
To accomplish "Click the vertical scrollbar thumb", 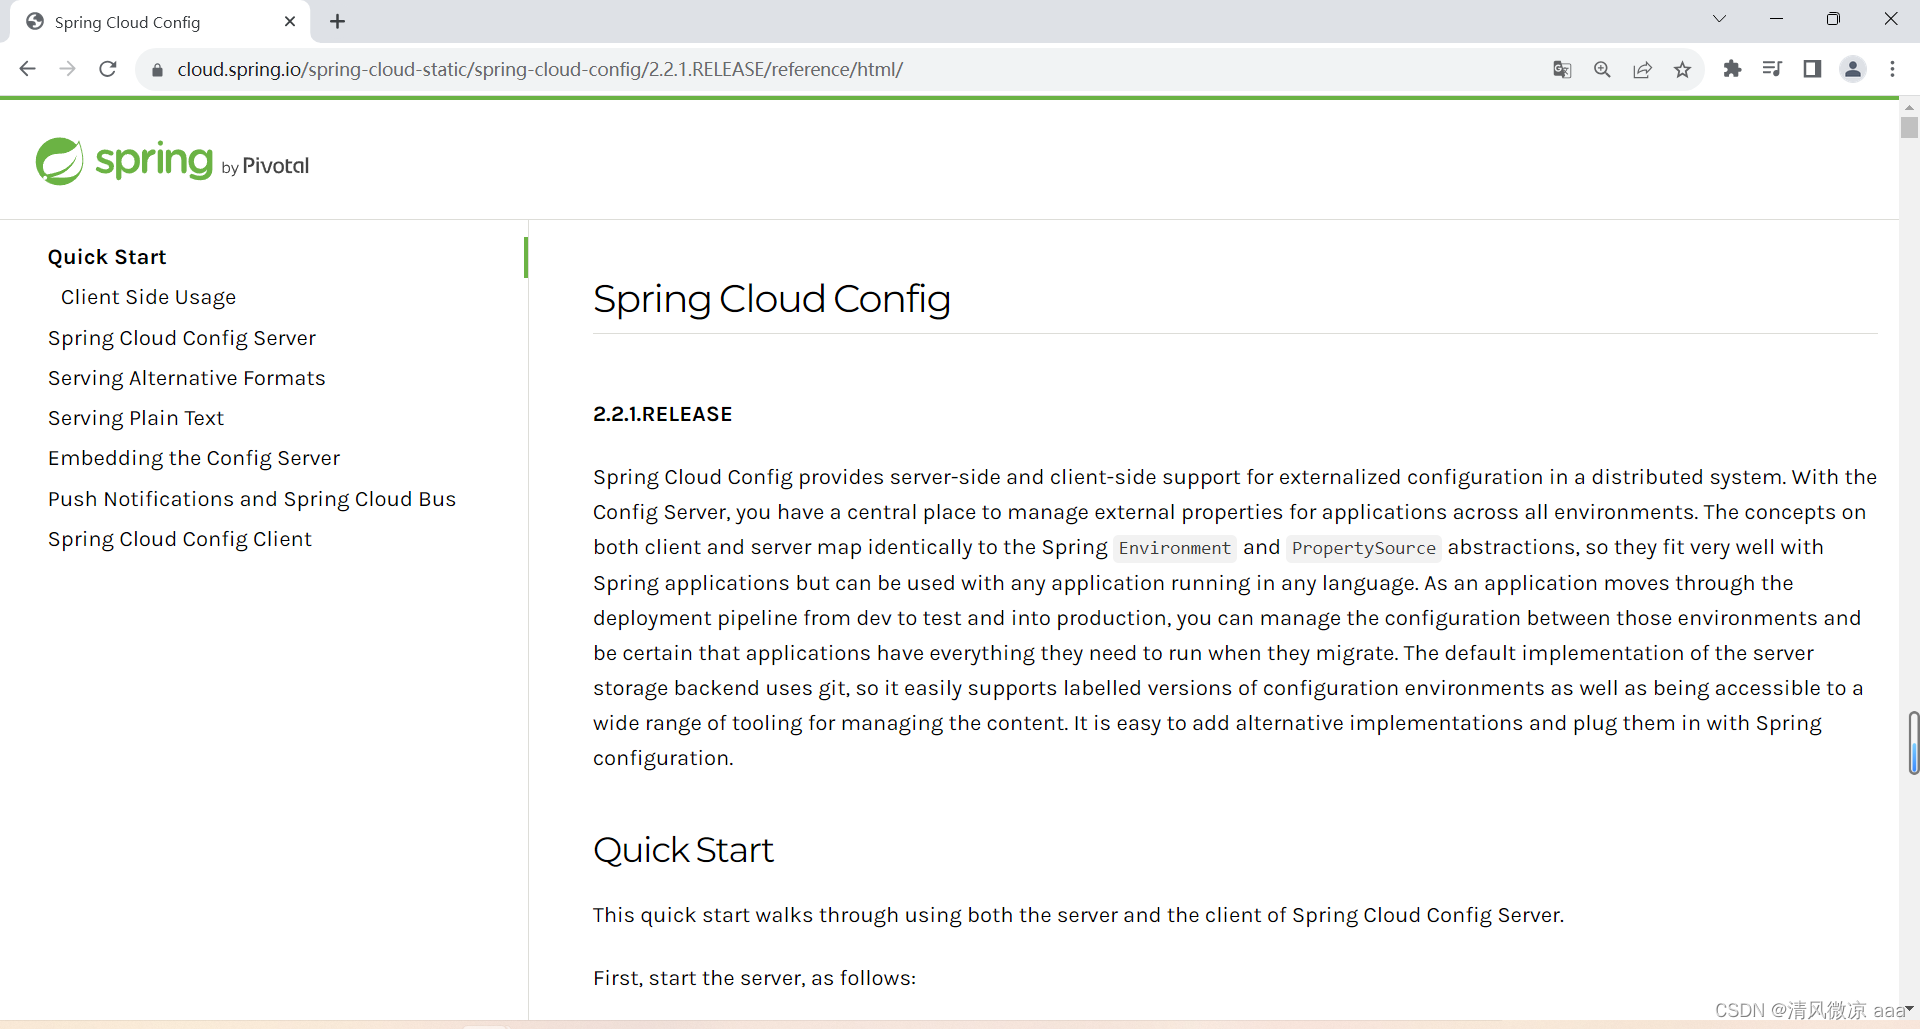I will [1909, 127].
